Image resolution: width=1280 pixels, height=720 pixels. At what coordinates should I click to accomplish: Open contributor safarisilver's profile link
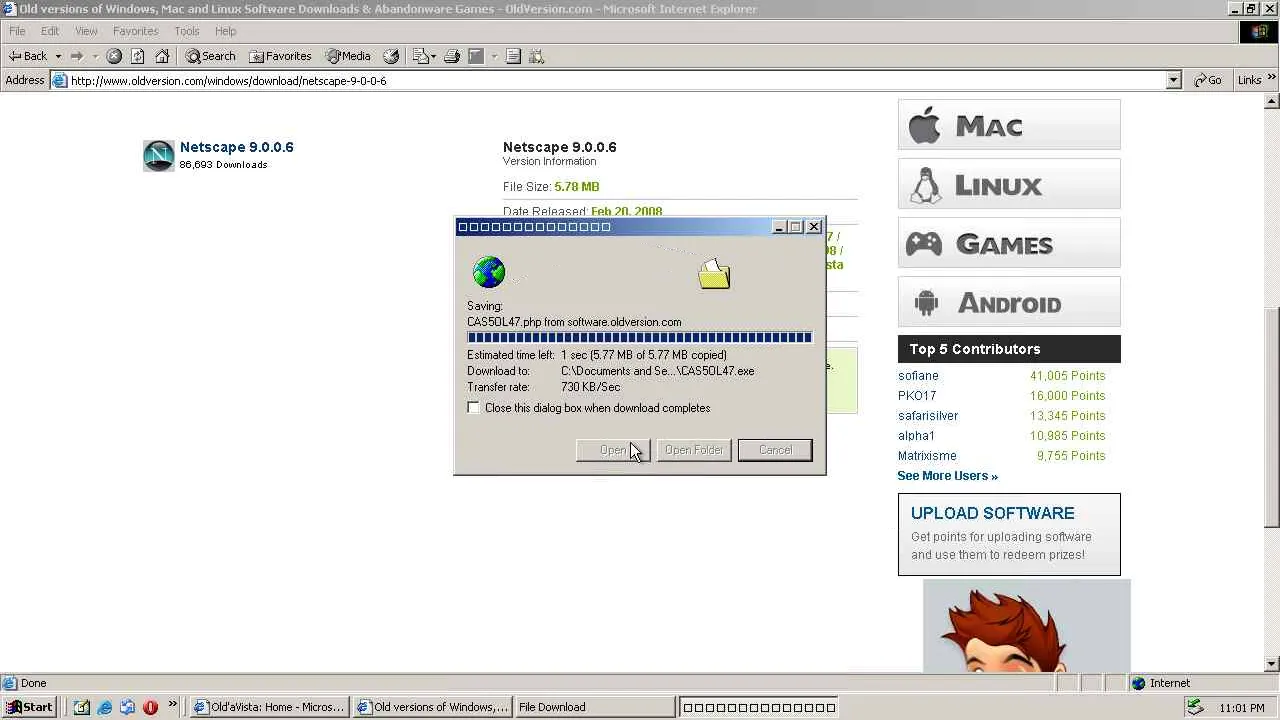point(928,416)
